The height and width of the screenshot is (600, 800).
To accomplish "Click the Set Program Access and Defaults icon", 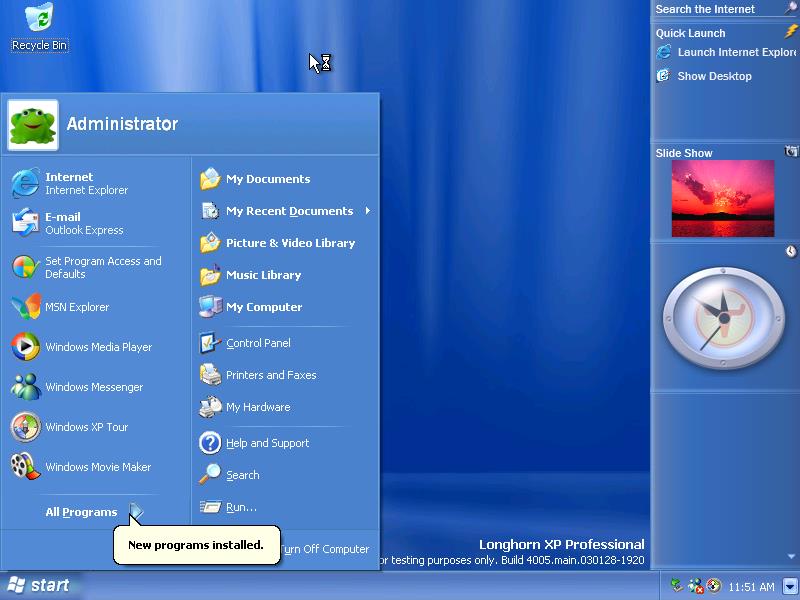I will 25,267.
